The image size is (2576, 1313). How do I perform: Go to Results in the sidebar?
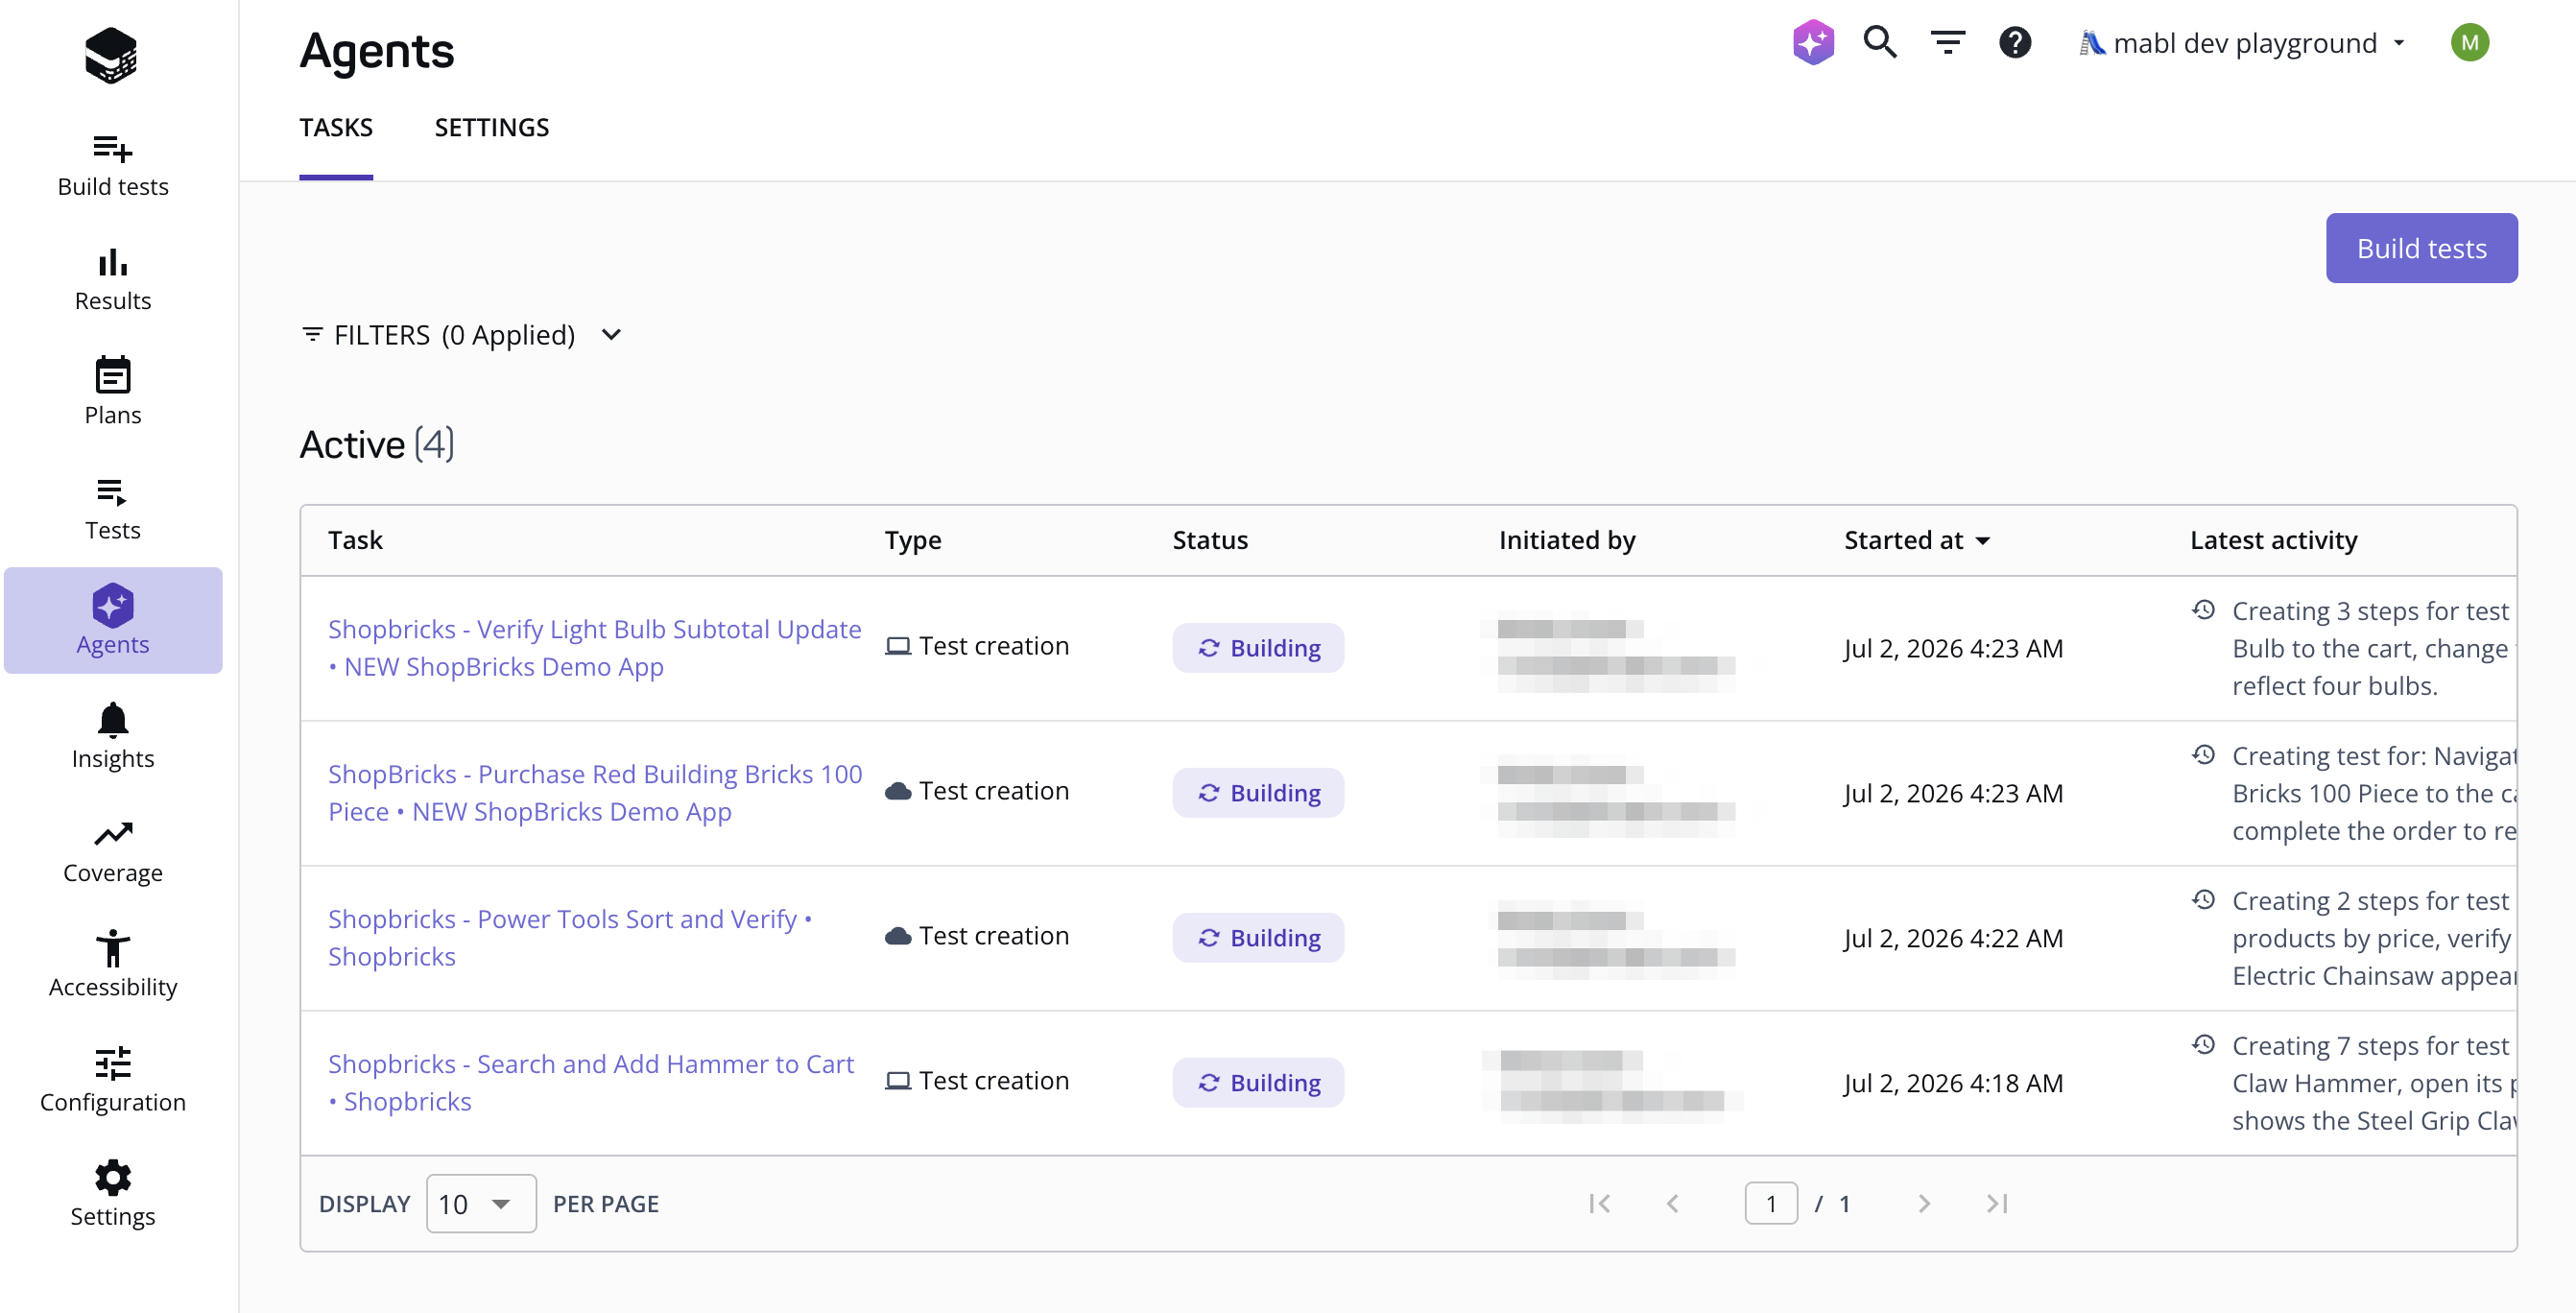(x=113, y=280)
